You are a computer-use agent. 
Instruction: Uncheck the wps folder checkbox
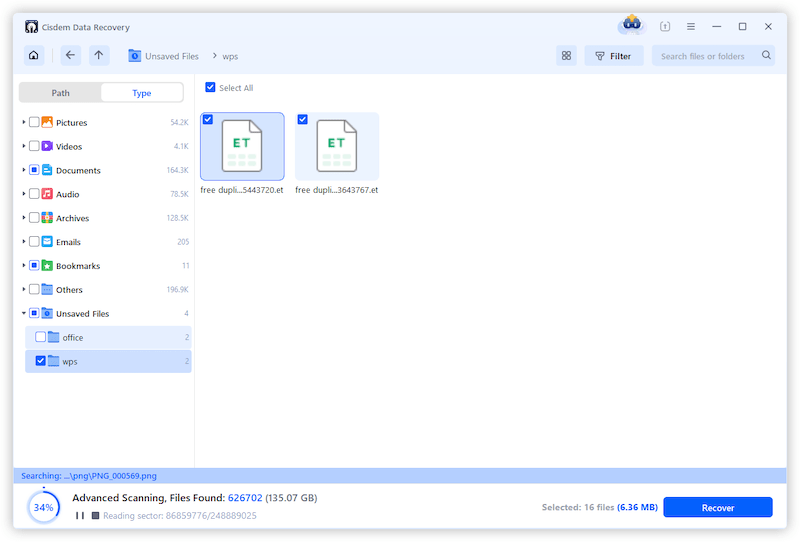40,361
